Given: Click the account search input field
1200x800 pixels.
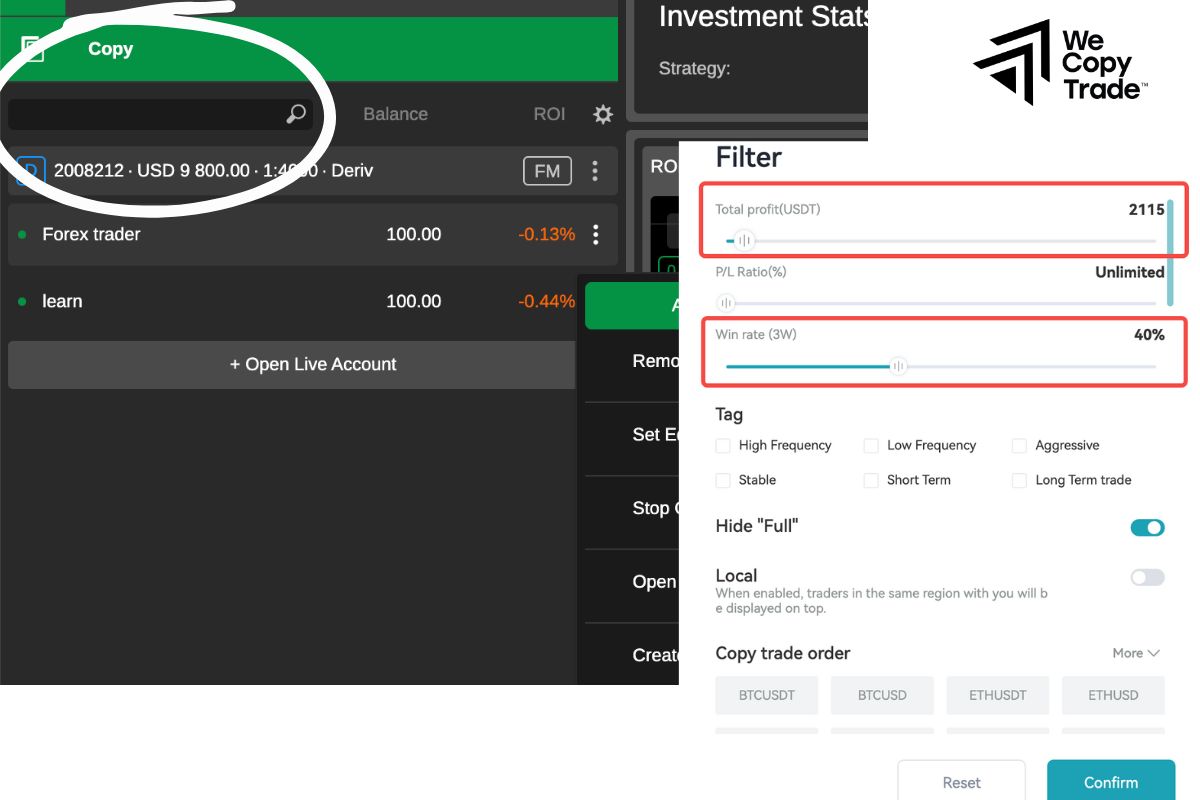Looking at the screenshot, I should click(150, 114).
